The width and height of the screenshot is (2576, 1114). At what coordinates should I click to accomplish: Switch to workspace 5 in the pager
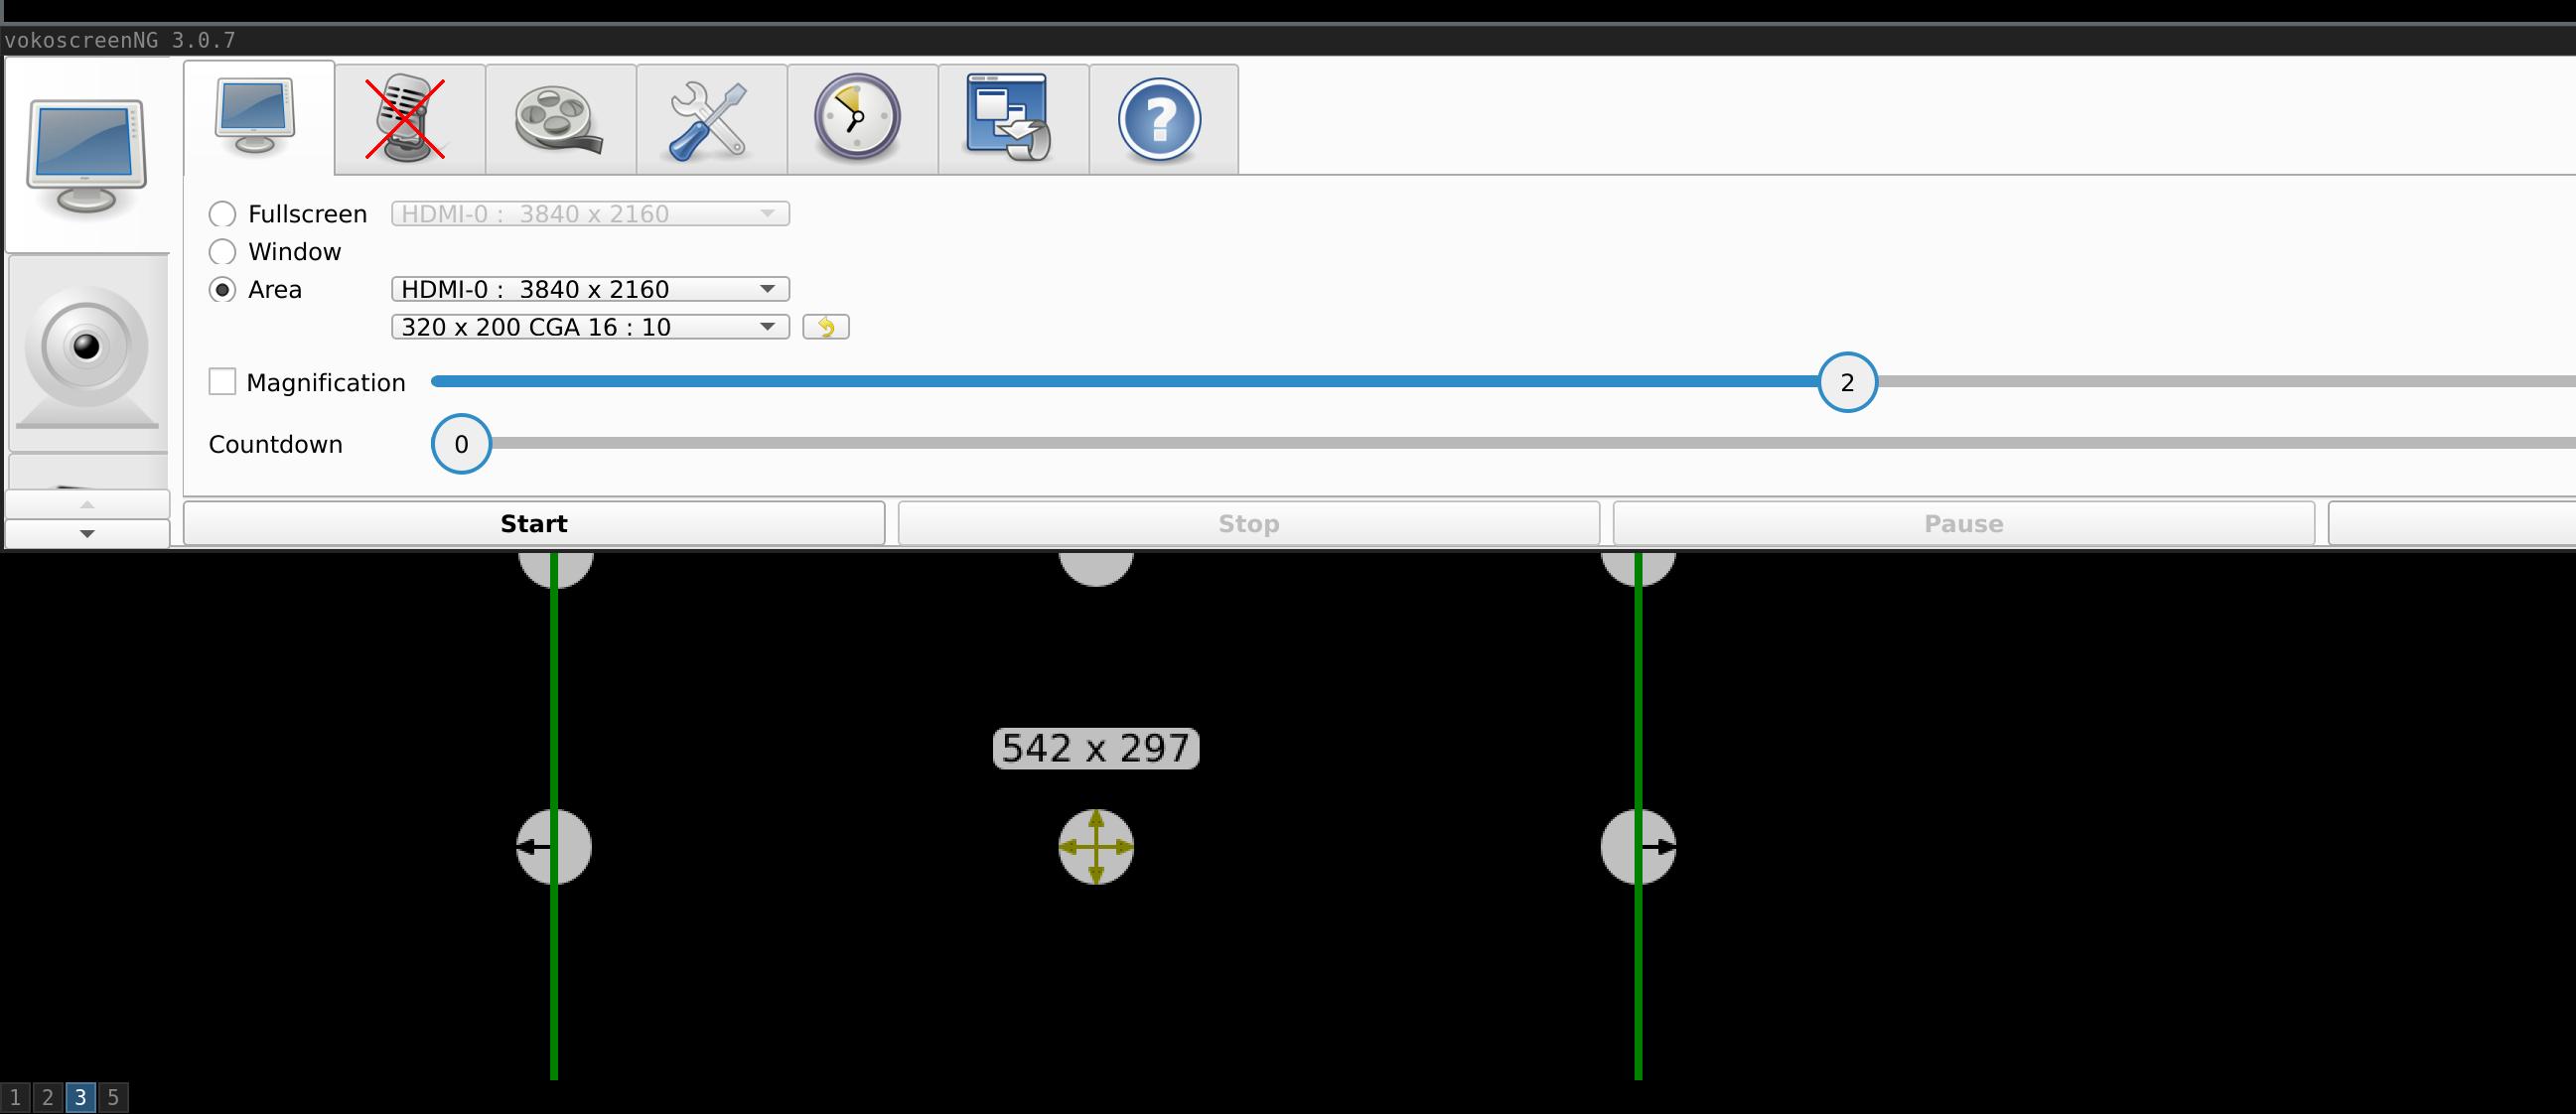pyautogui.click(x=113, y=1097)
